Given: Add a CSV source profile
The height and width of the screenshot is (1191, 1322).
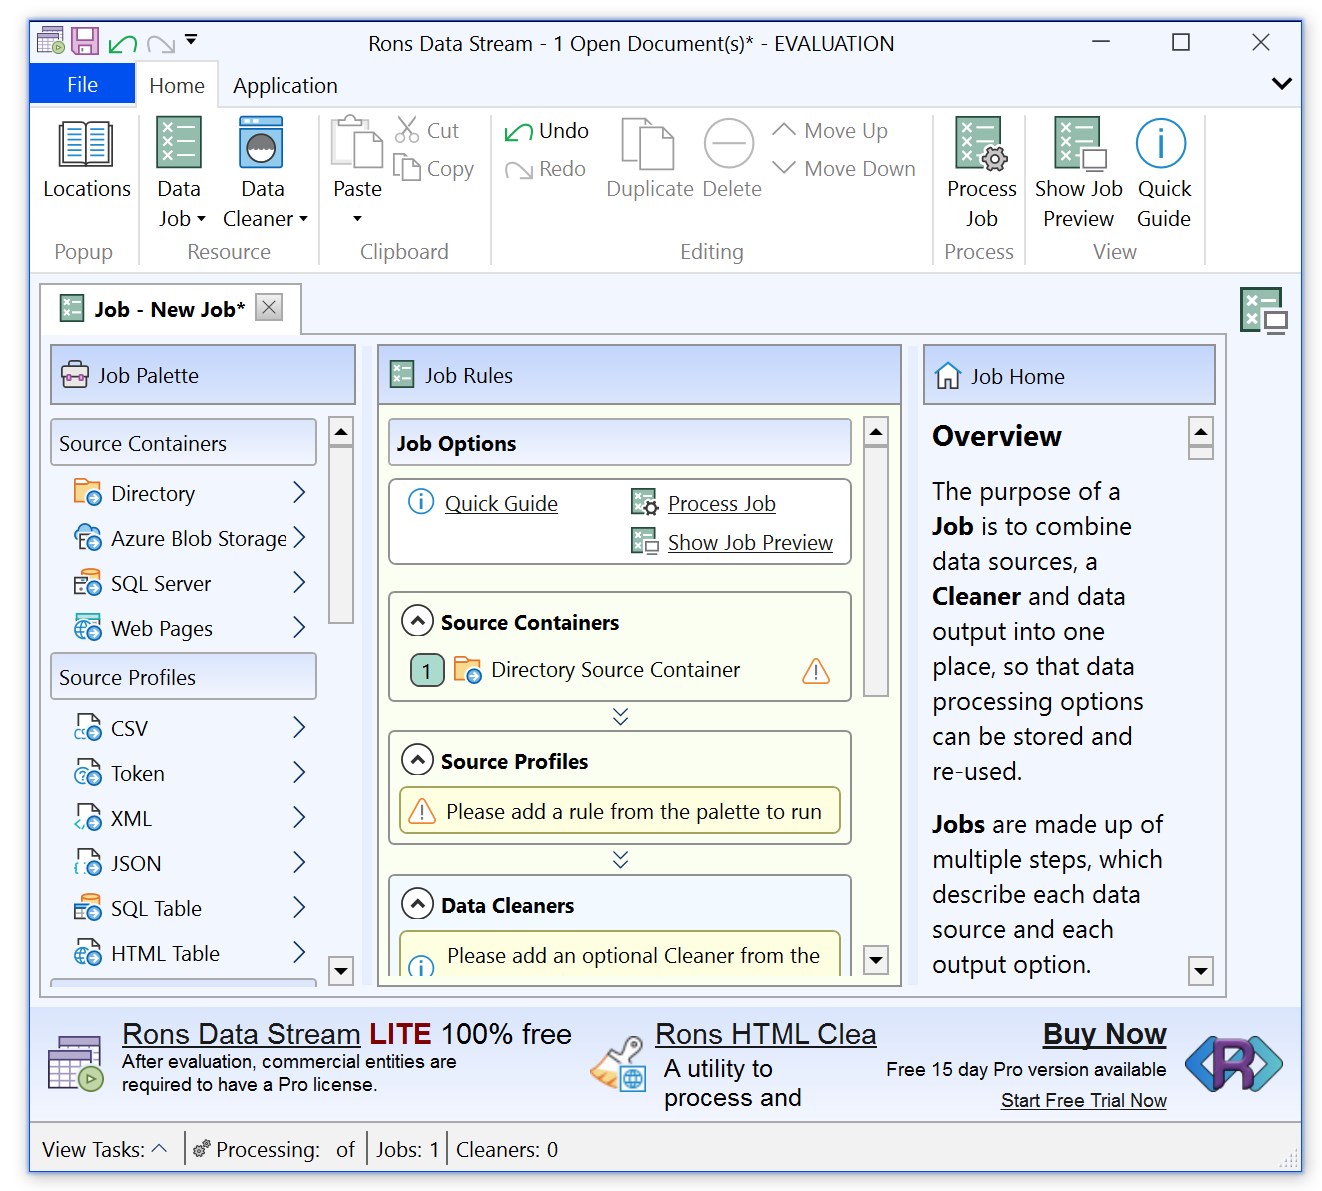Looking at the screenshot, I should 189,728.
